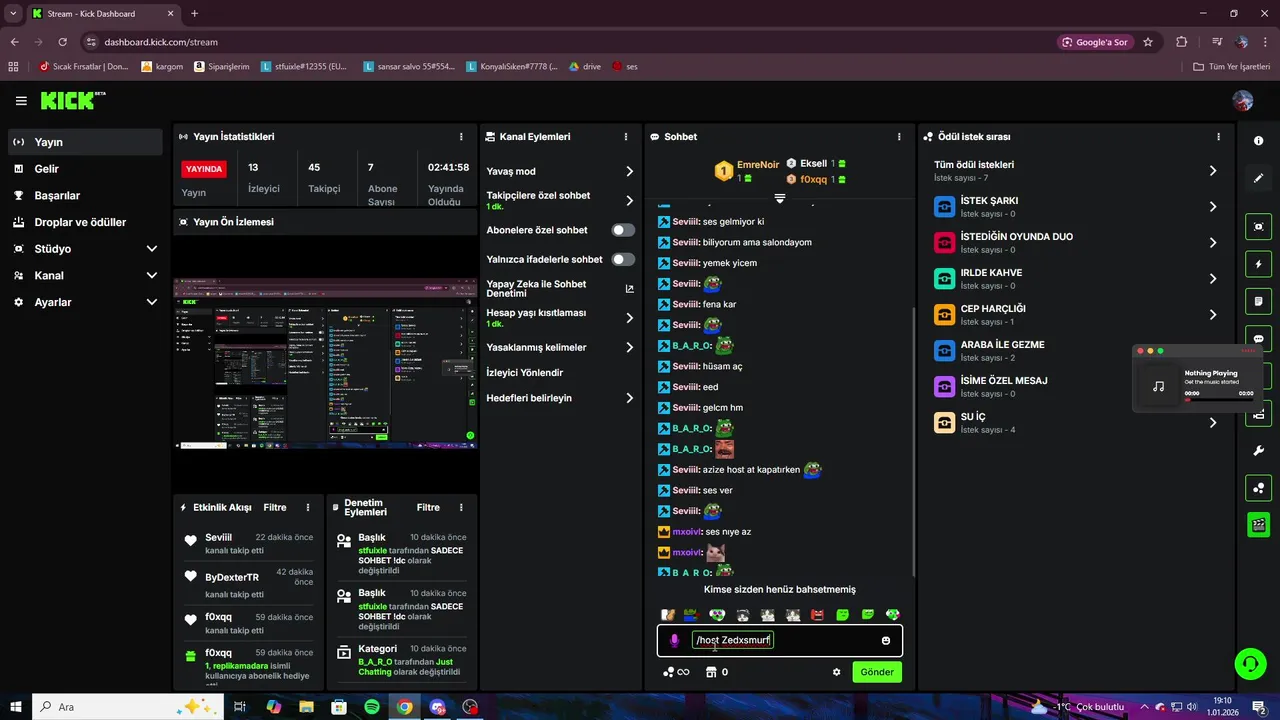
Task: Click the Kick logo
Action: coord(72,101)
